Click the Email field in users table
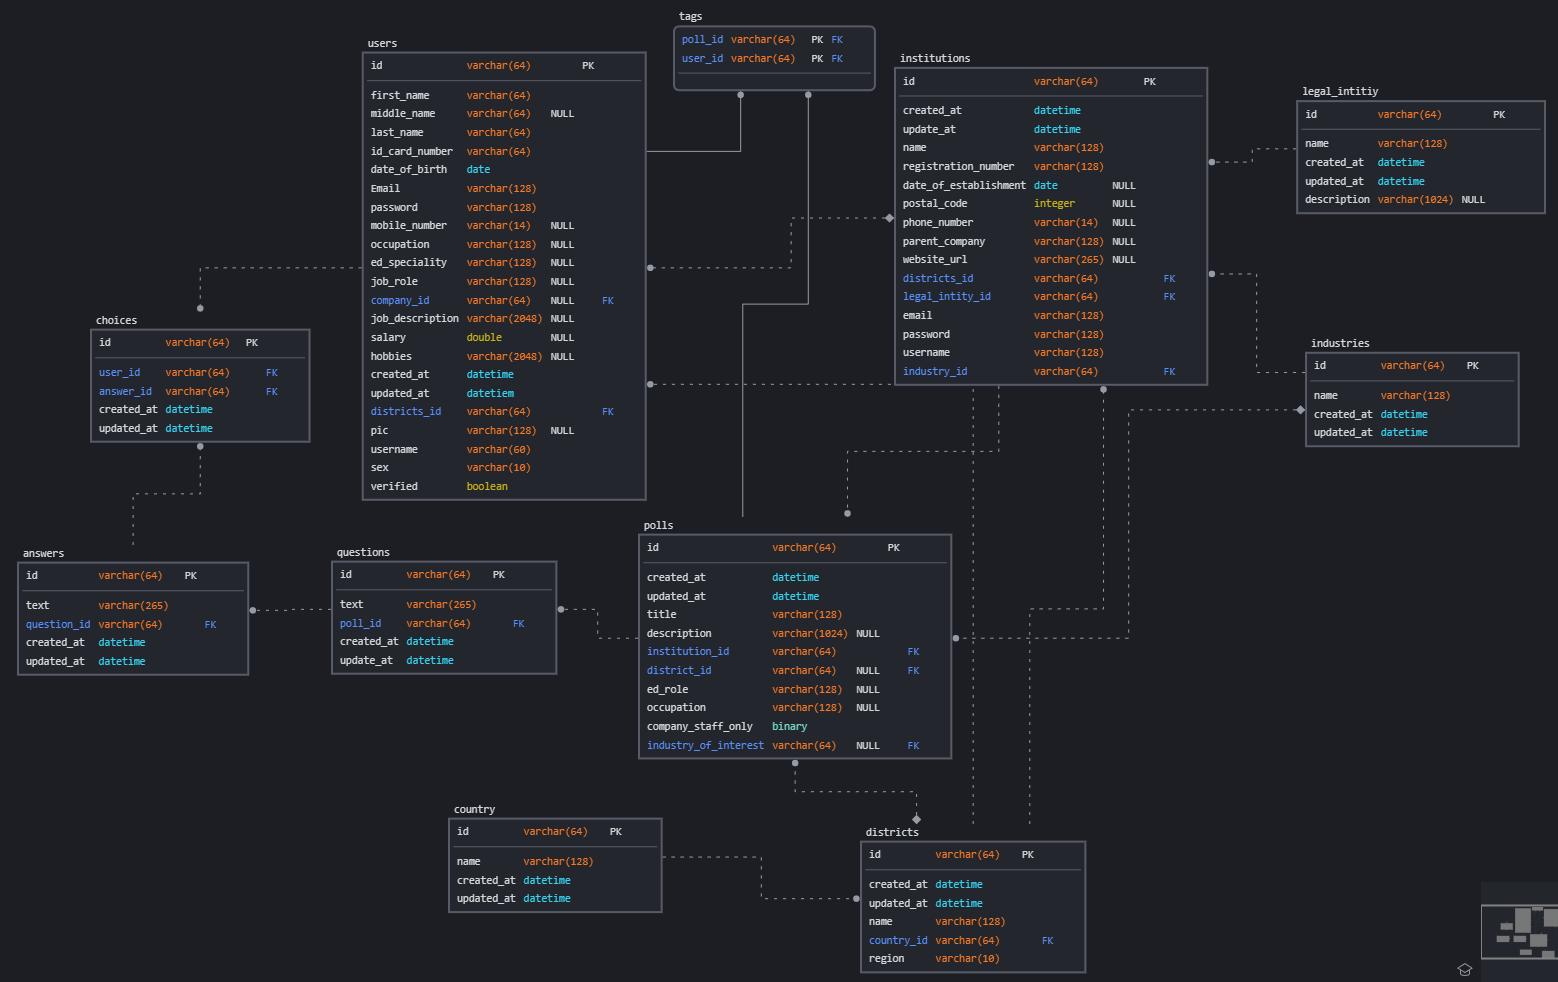Screen dimensions: 1558x982 504,189
